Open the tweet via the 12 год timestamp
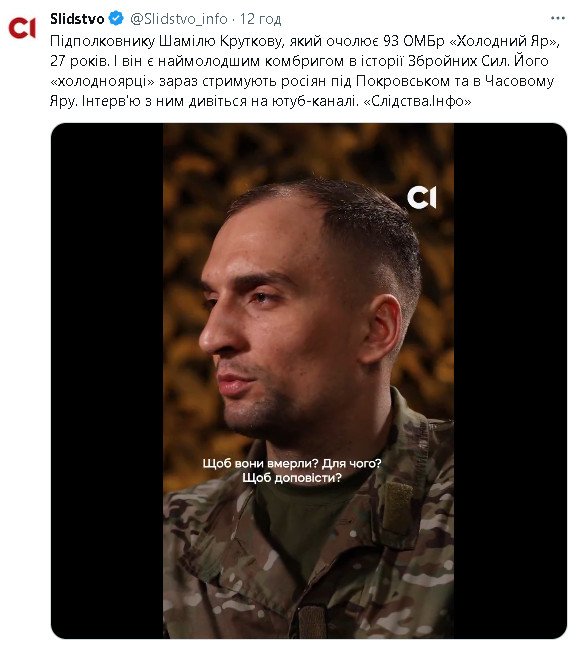 point(261,19)
